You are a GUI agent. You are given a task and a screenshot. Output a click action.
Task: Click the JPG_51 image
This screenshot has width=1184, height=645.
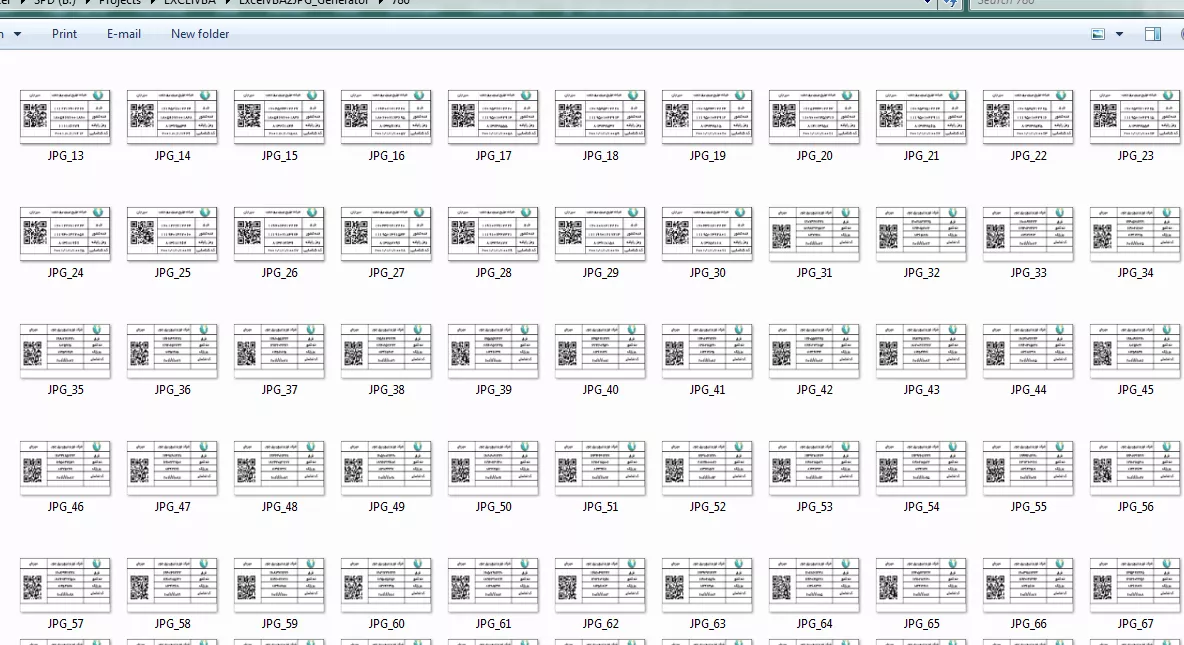click(600, 468)
